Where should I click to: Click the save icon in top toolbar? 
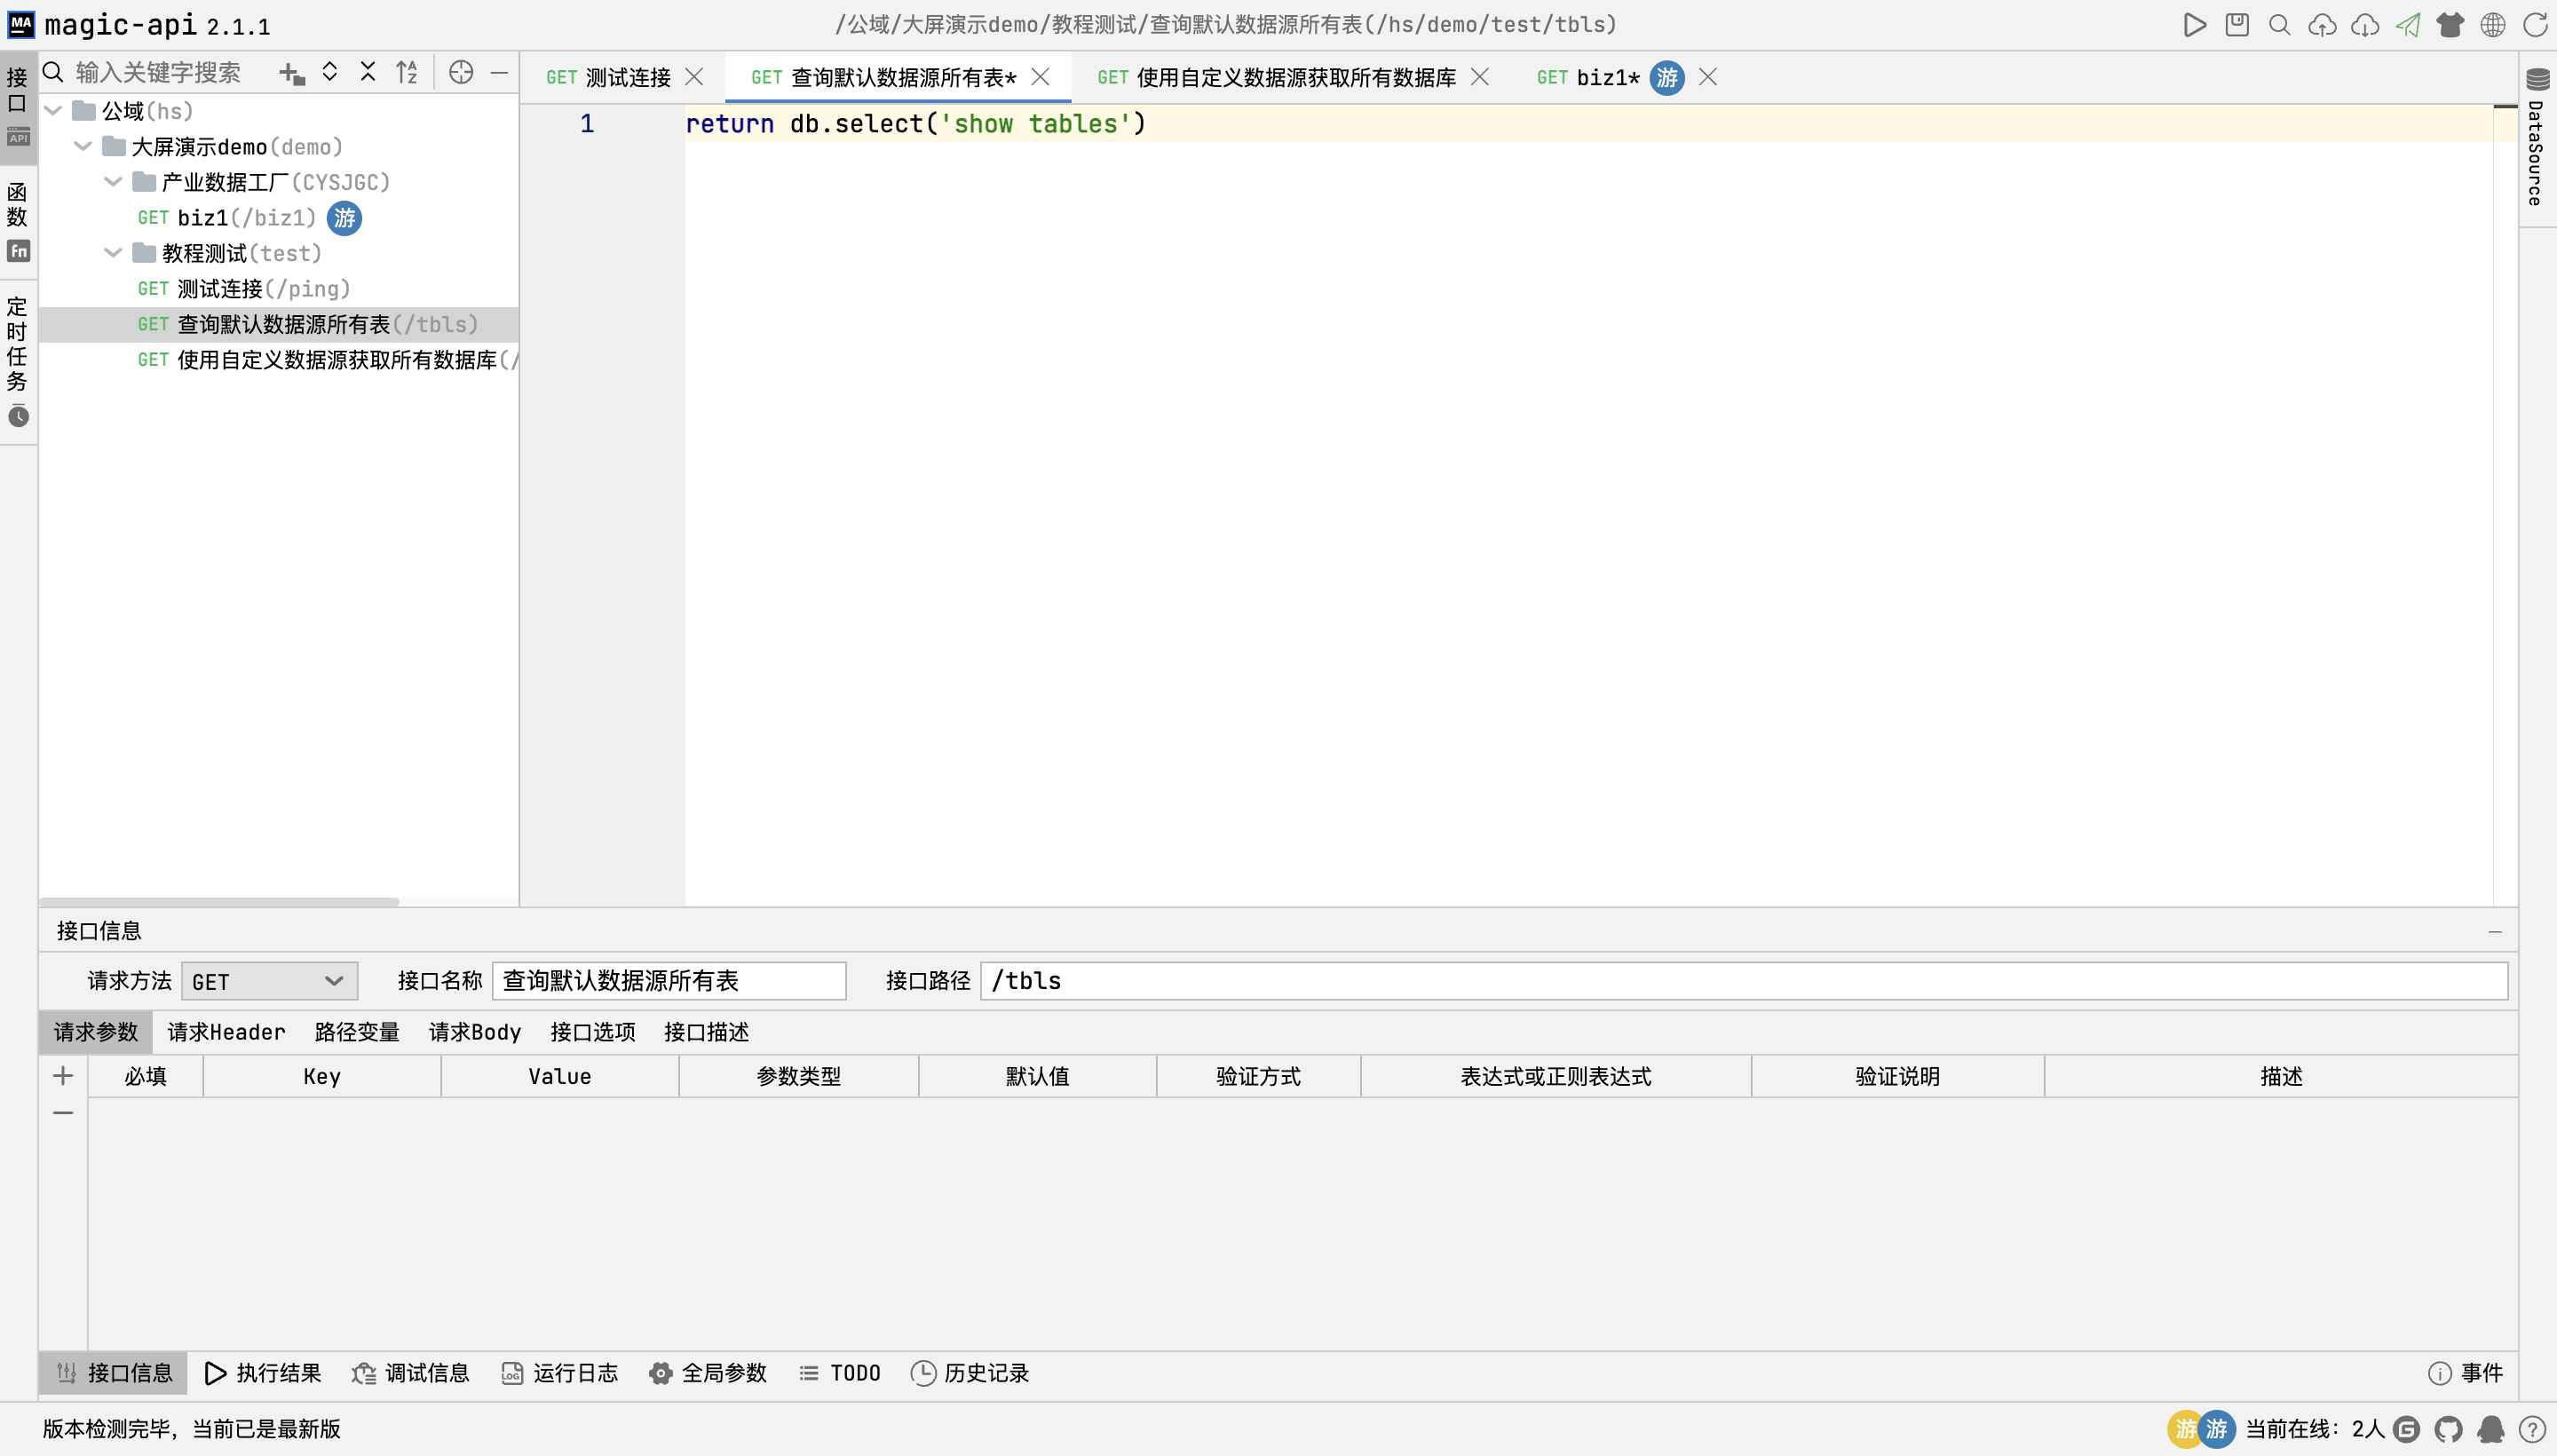coord(2237,25)
